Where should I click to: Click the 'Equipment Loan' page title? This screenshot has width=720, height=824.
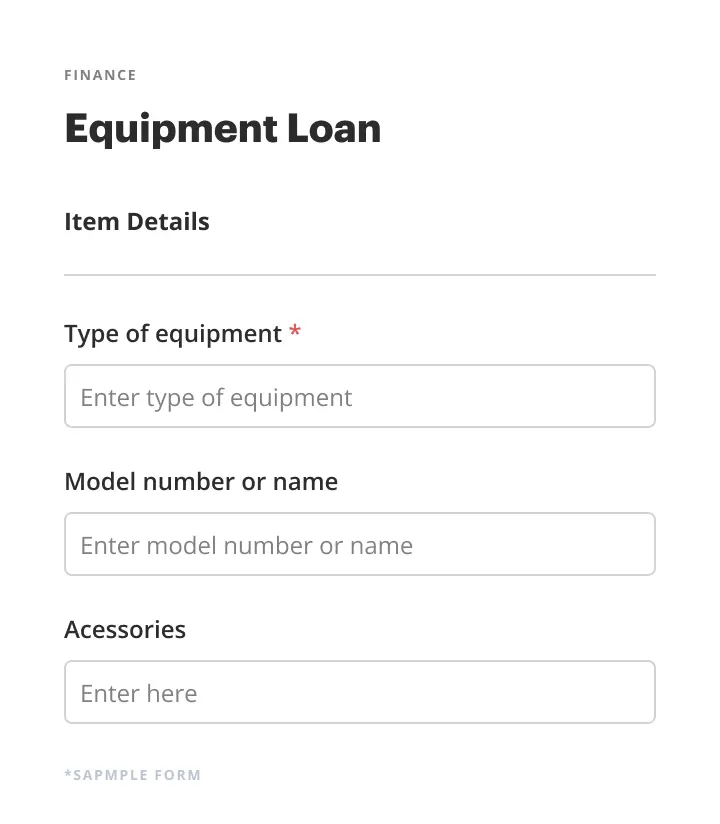222,129
